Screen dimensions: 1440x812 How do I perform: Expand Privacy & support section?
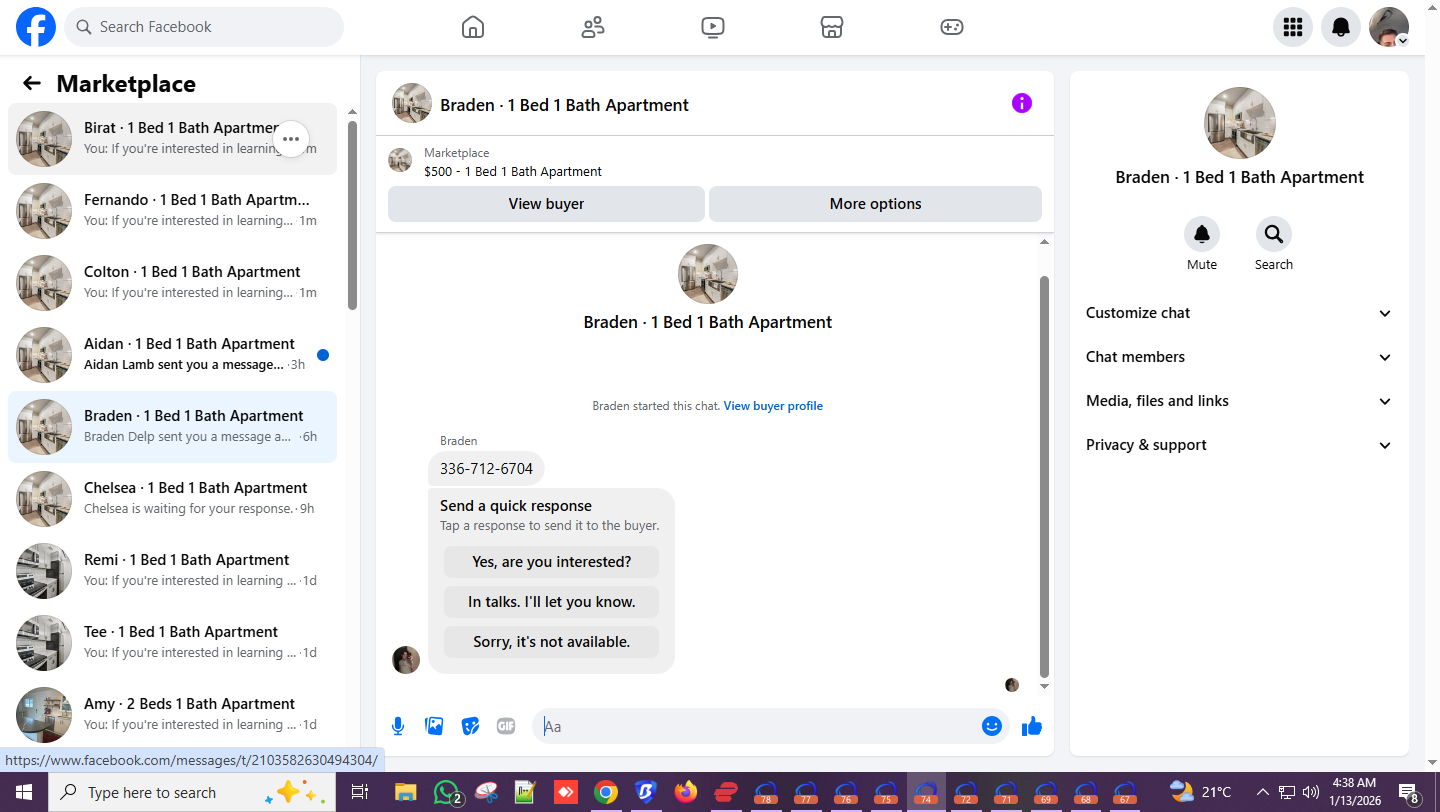pos(1239,445)
